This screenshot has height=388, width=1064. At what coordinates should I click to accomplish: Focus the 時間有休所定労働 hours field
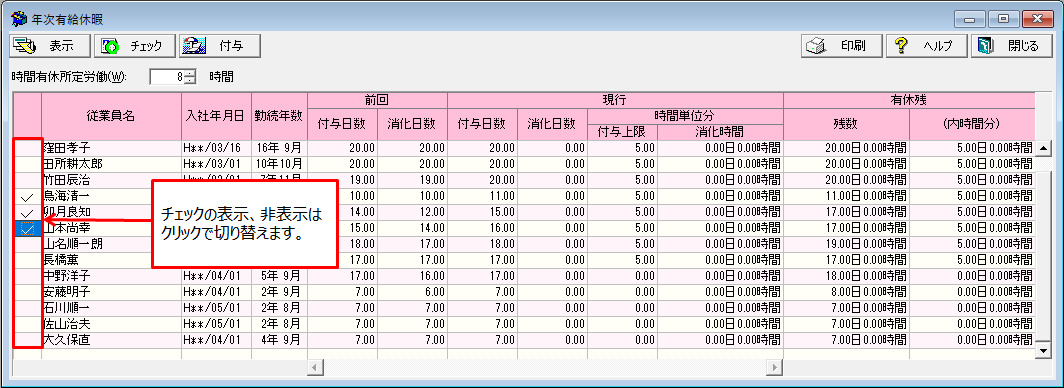tap(167, 77)
